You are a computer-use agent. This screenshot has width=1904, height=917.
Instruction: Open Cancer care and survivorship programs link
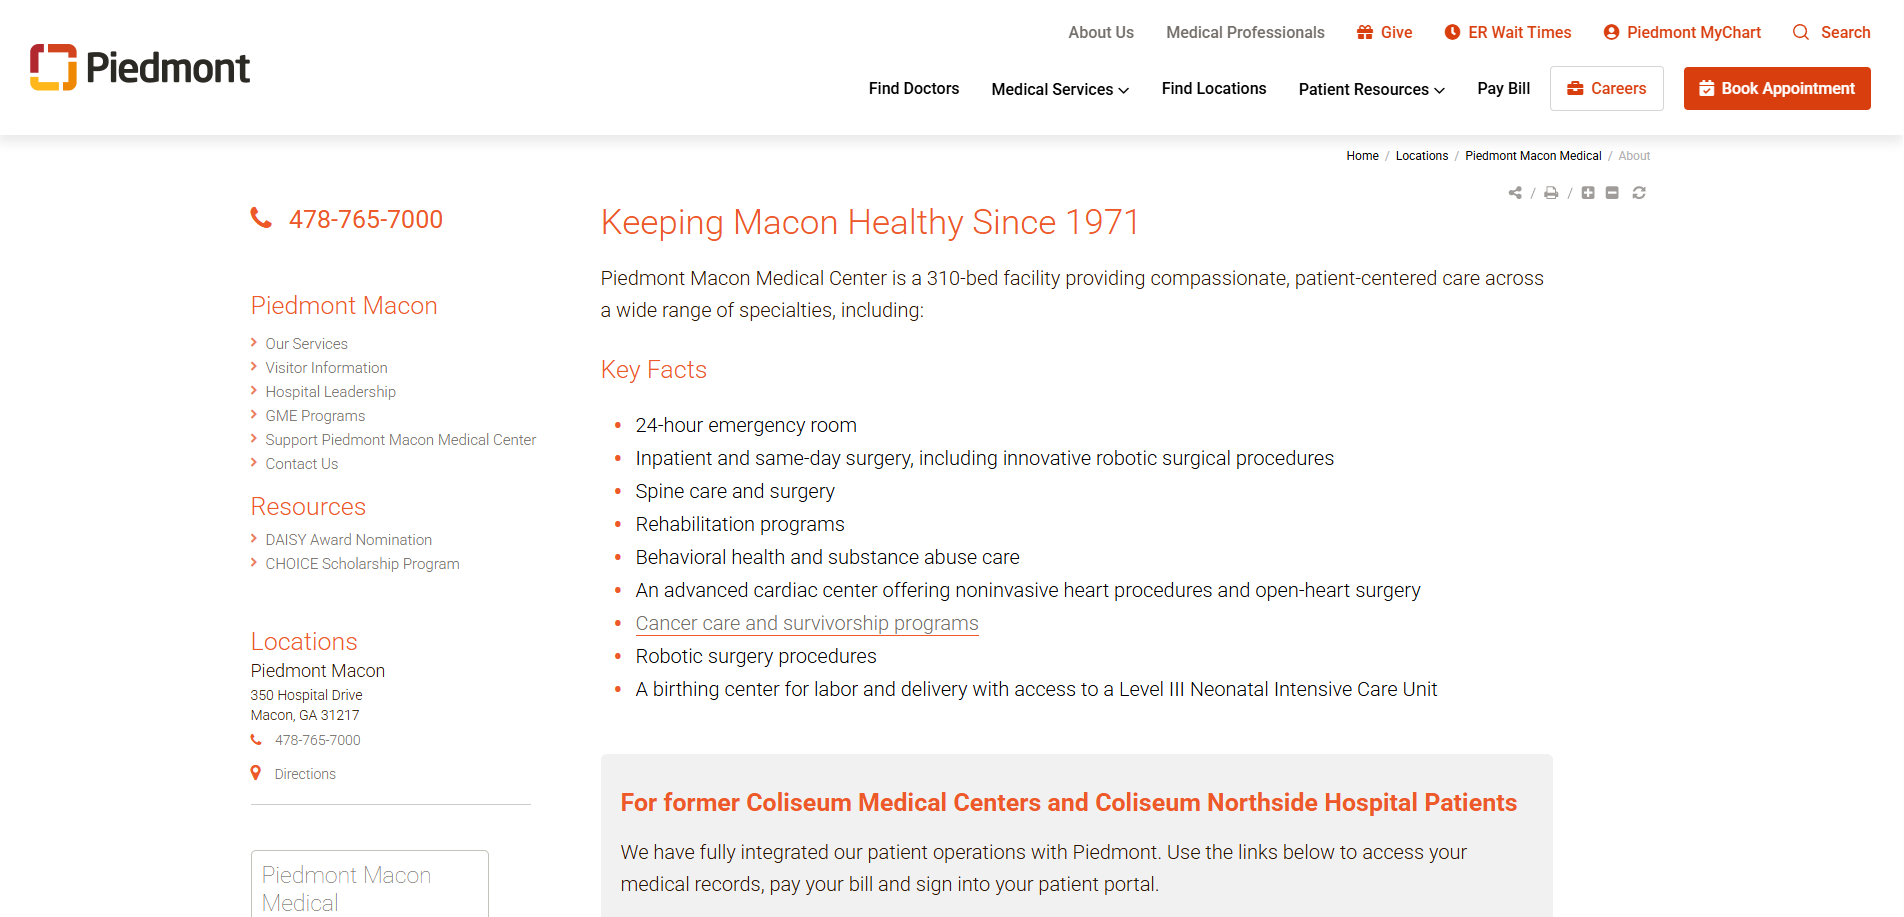point(807,623)
